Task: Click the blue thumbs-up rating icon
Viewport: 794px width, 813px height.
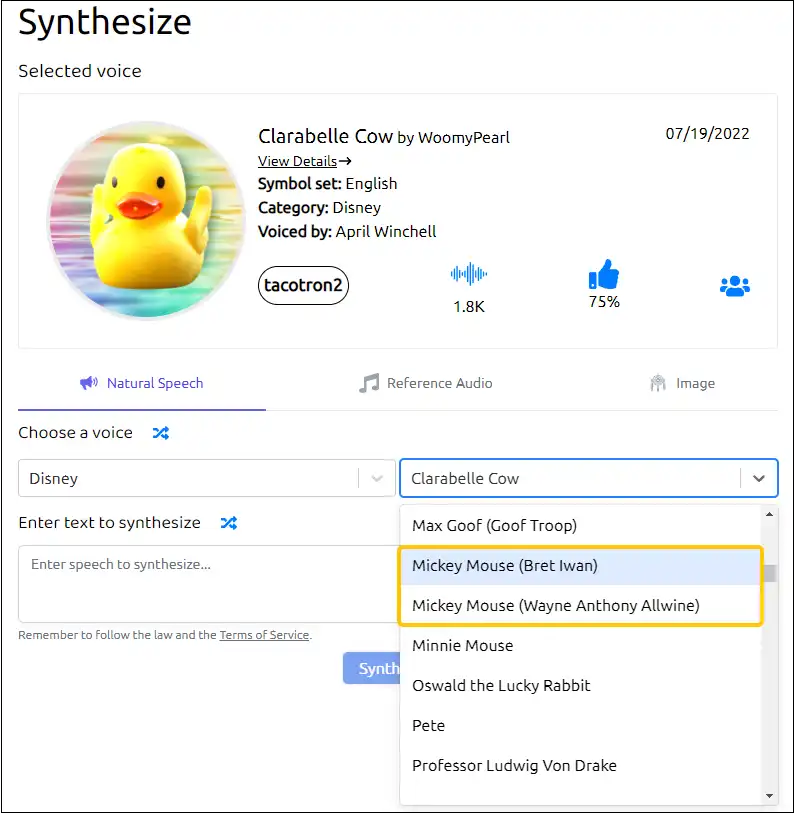Action: tap(604, 274)
